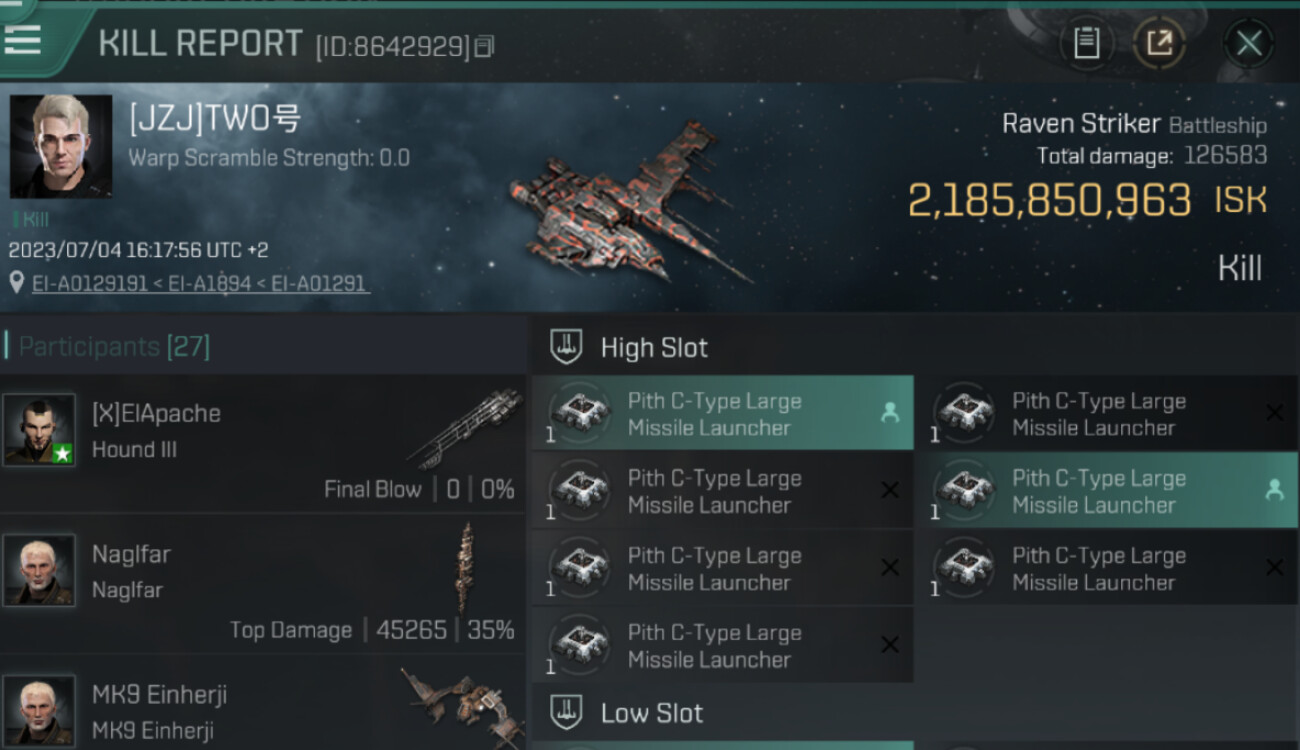The width and height of the screenshot is (1300, 750).
Task: Close the Kill Report window
Action: 1248,43
